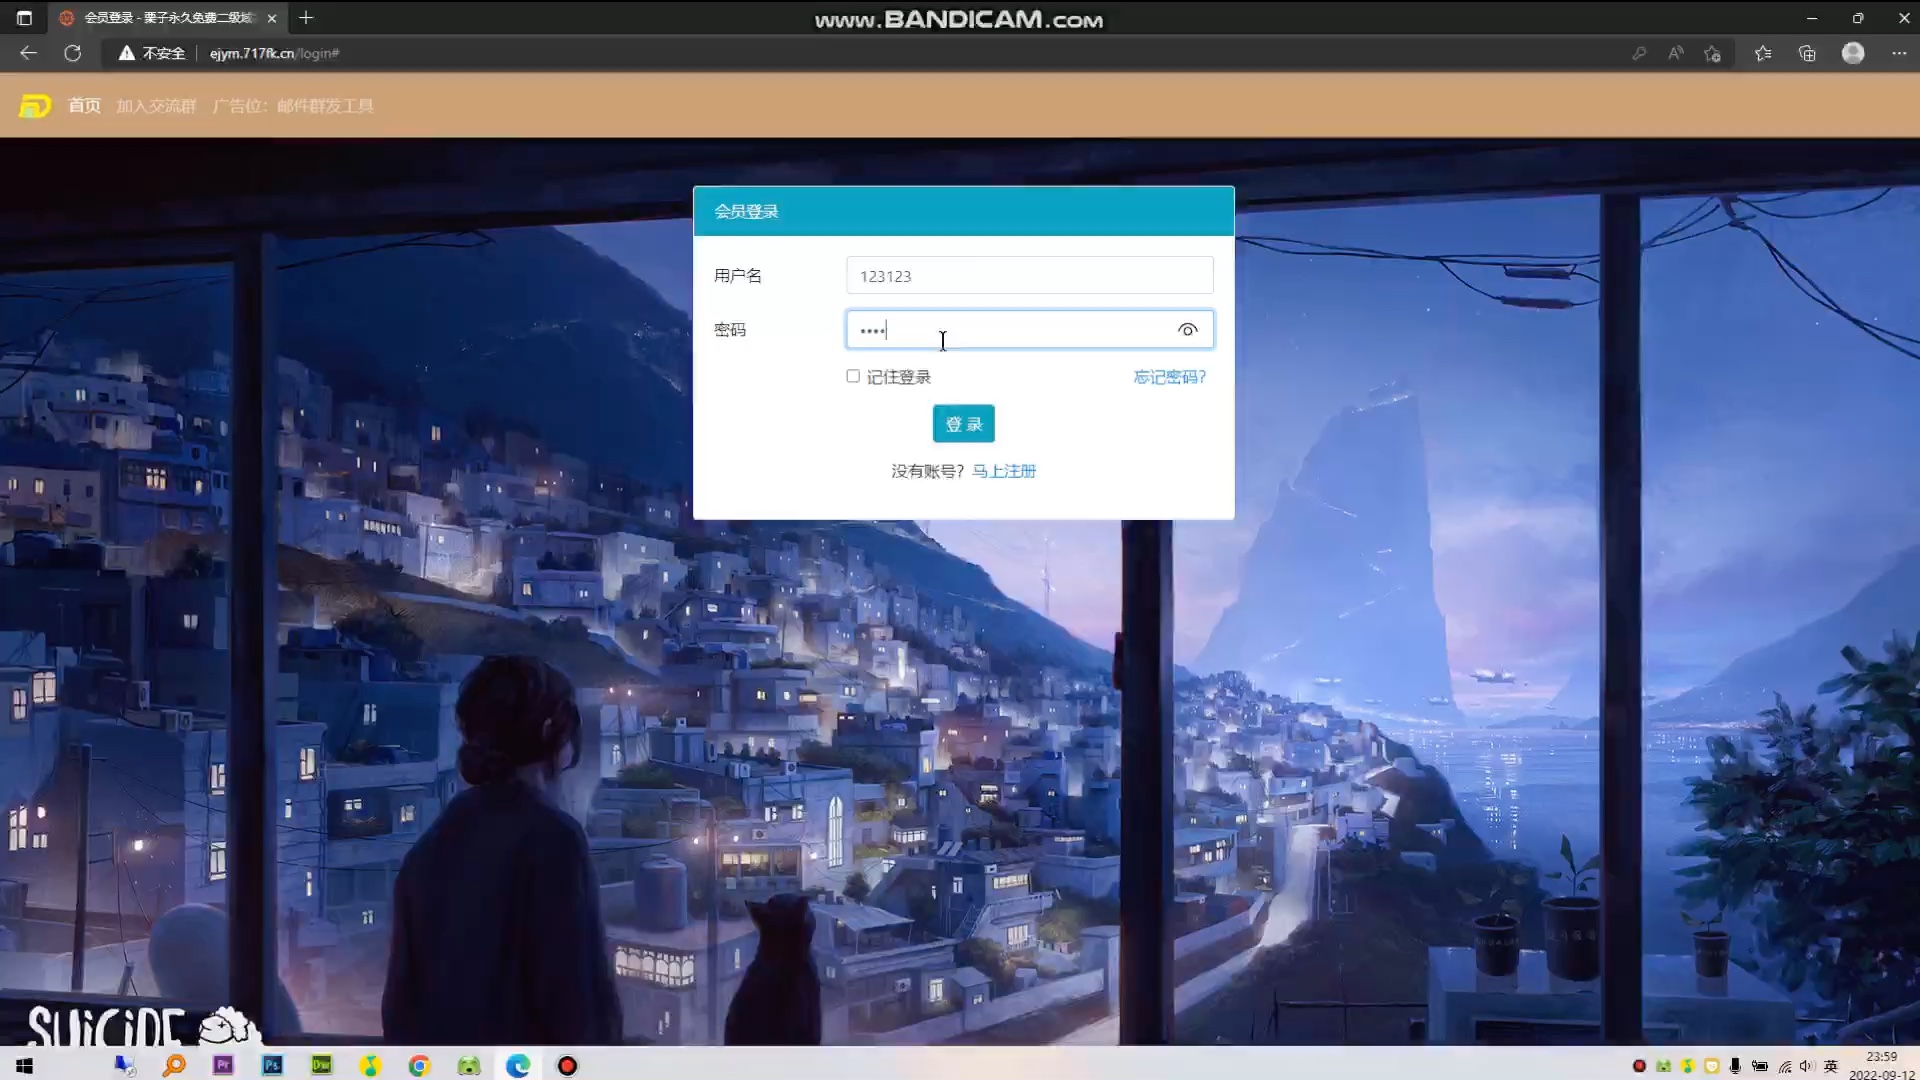Launch Dreamweaver from the taskbar

(x=321, y=1065)
